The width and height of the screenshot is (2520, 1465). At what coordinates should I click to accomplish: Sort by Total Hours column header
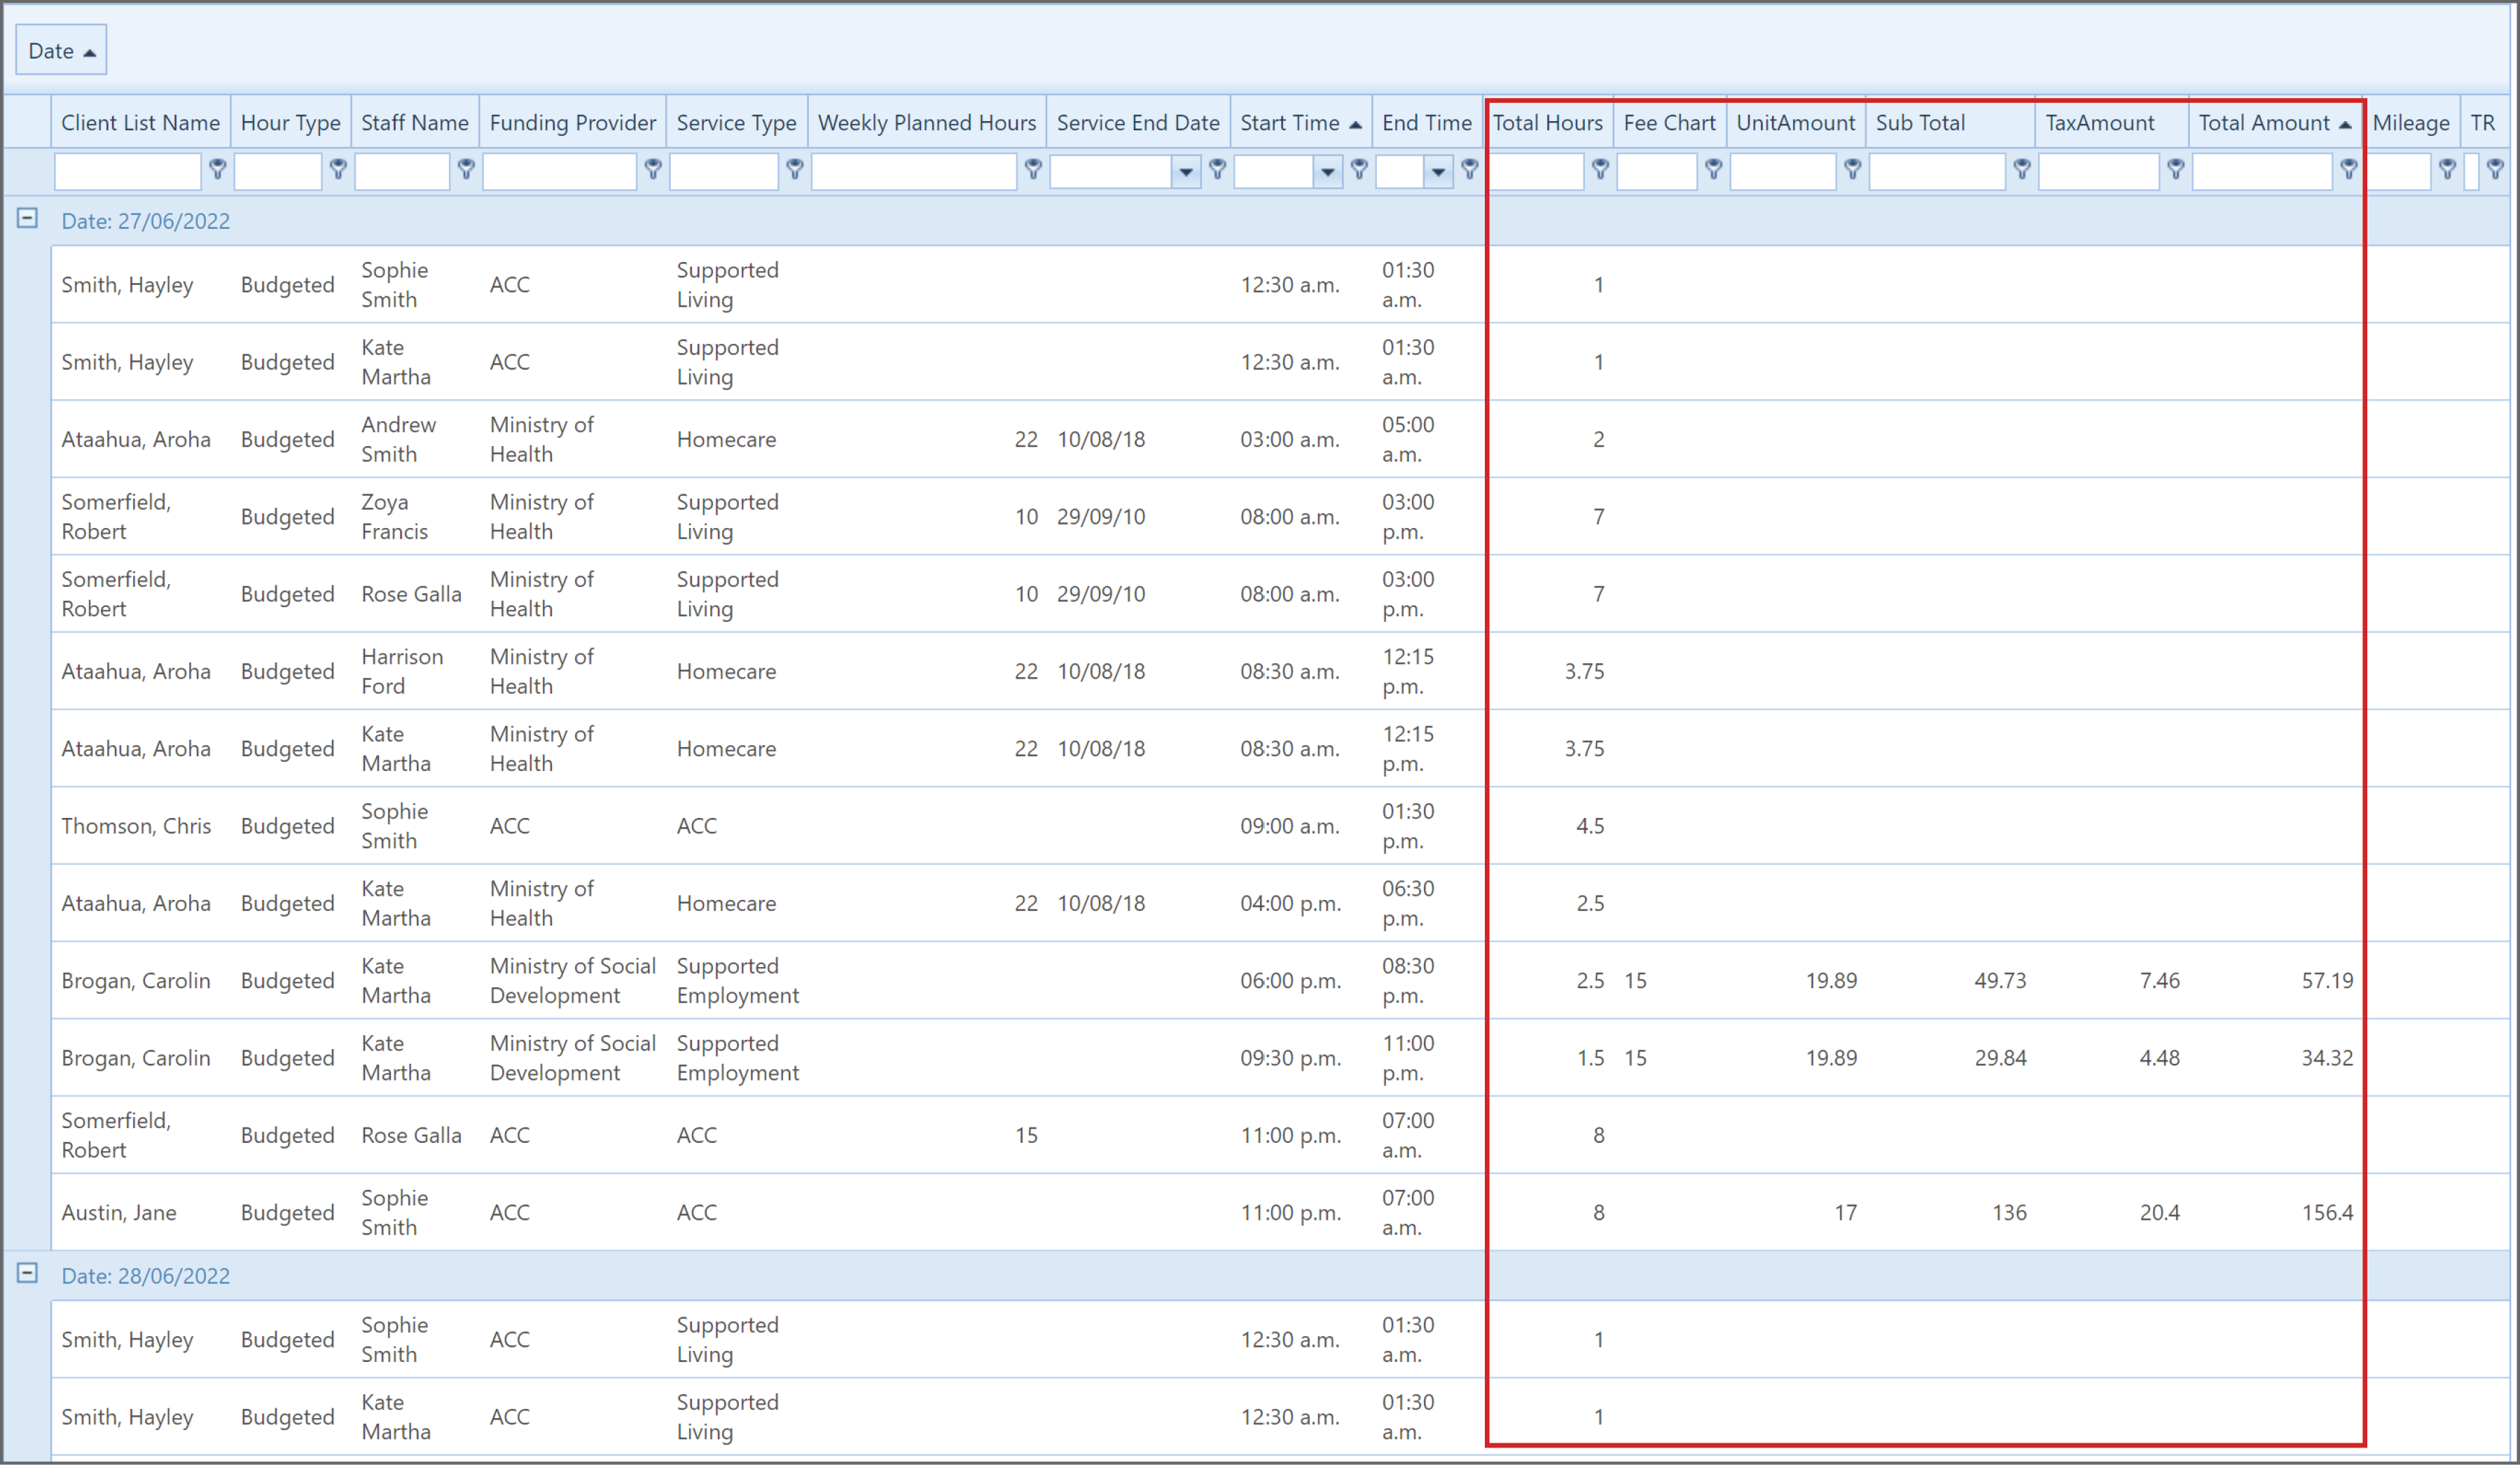[1548, 123]
